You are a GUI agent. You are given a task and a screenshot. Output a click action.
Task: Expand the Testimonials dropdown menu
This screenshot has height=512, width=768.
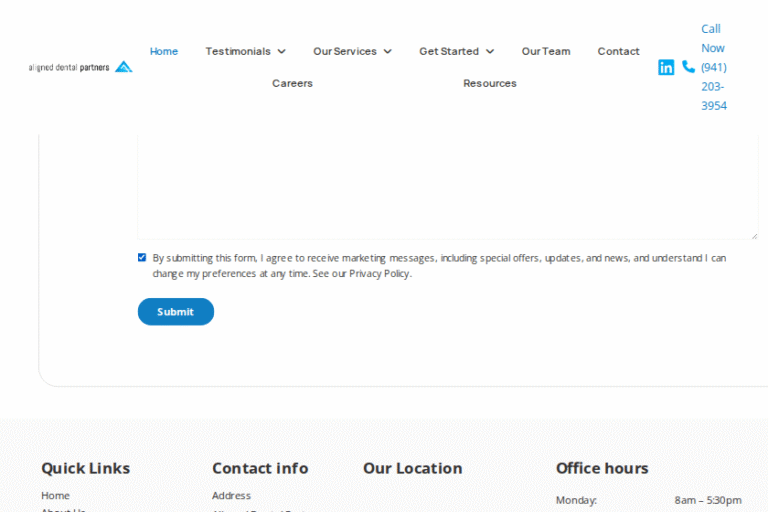pyautogui.click(x=245, y=51)
